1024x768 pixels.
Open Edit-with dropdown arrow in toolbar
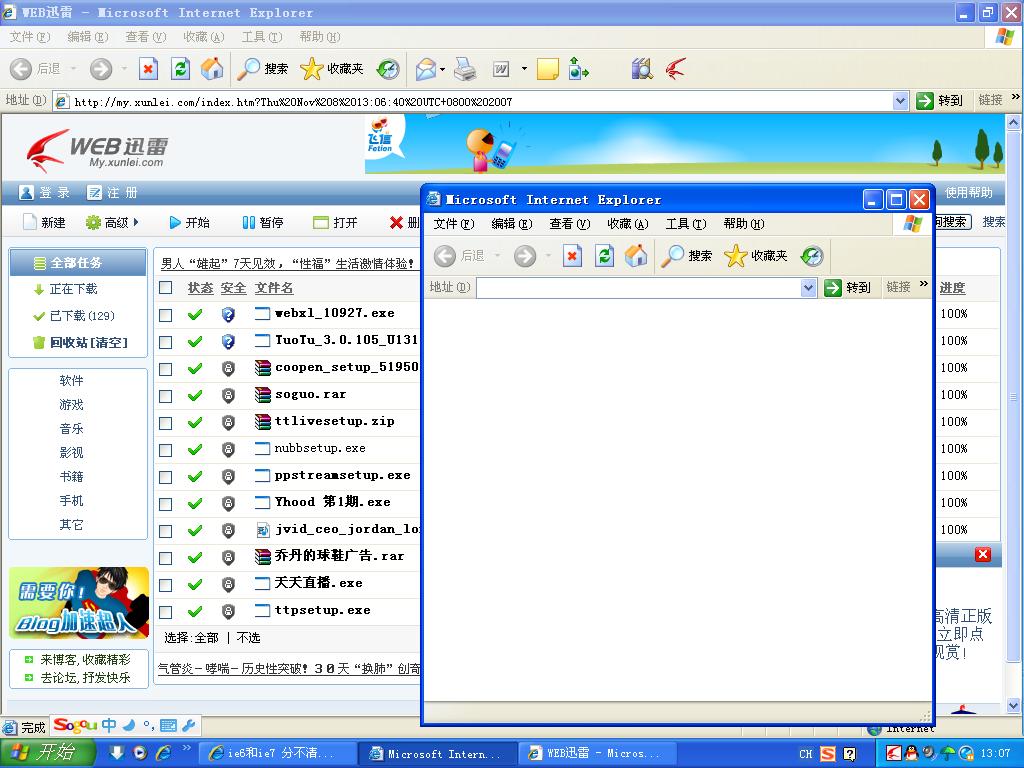tap(524, 69)
